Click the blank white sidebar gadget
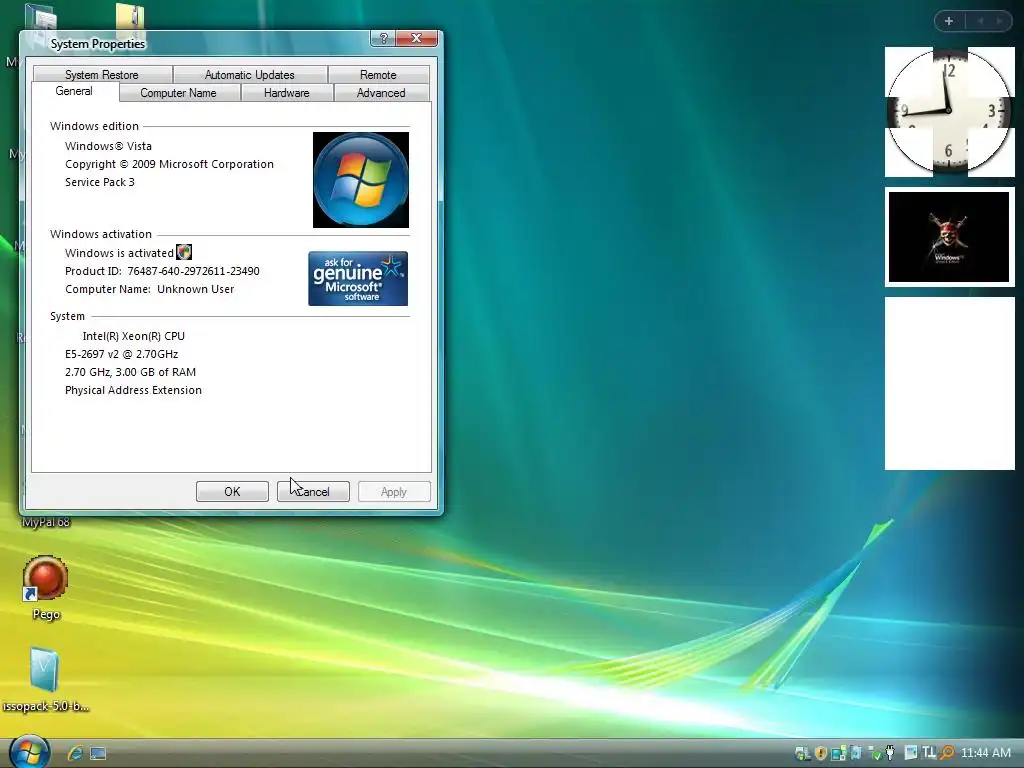The image size is (1024, 768). [950, 383]
